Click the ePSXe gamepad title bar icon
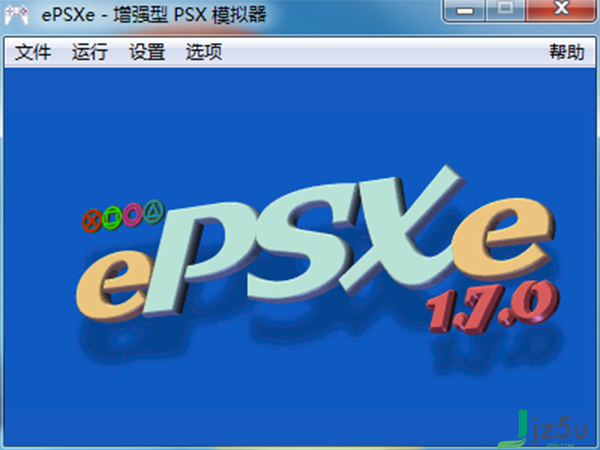Viewport: 600px width, 450px height. pos(16,15)
